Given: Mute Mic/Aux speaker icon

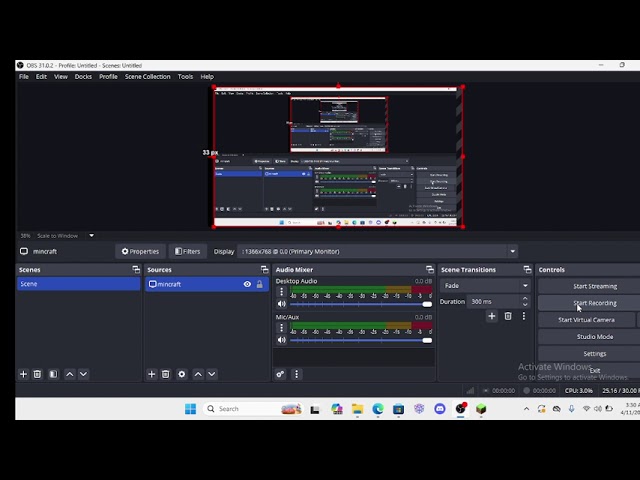Looking at the screenshot, I should 282,340.
